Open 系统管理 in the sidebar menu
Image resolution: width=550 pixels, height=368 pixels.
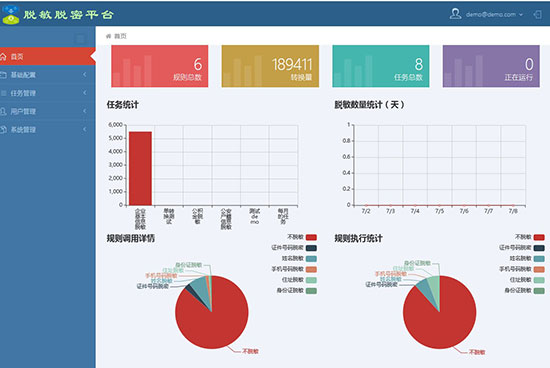click(x=48, y=129)
